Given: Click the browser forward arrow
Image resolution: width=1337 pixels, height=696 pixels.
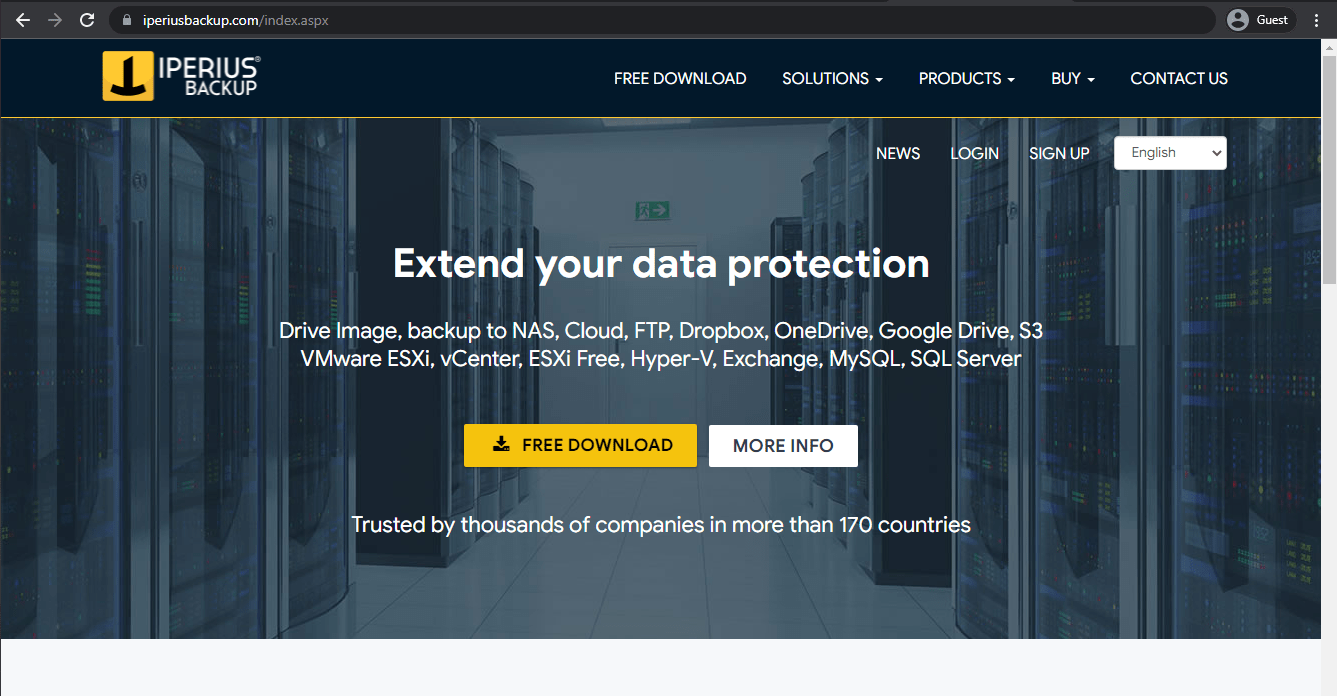Looking at the screenshot, I should 55,20.
